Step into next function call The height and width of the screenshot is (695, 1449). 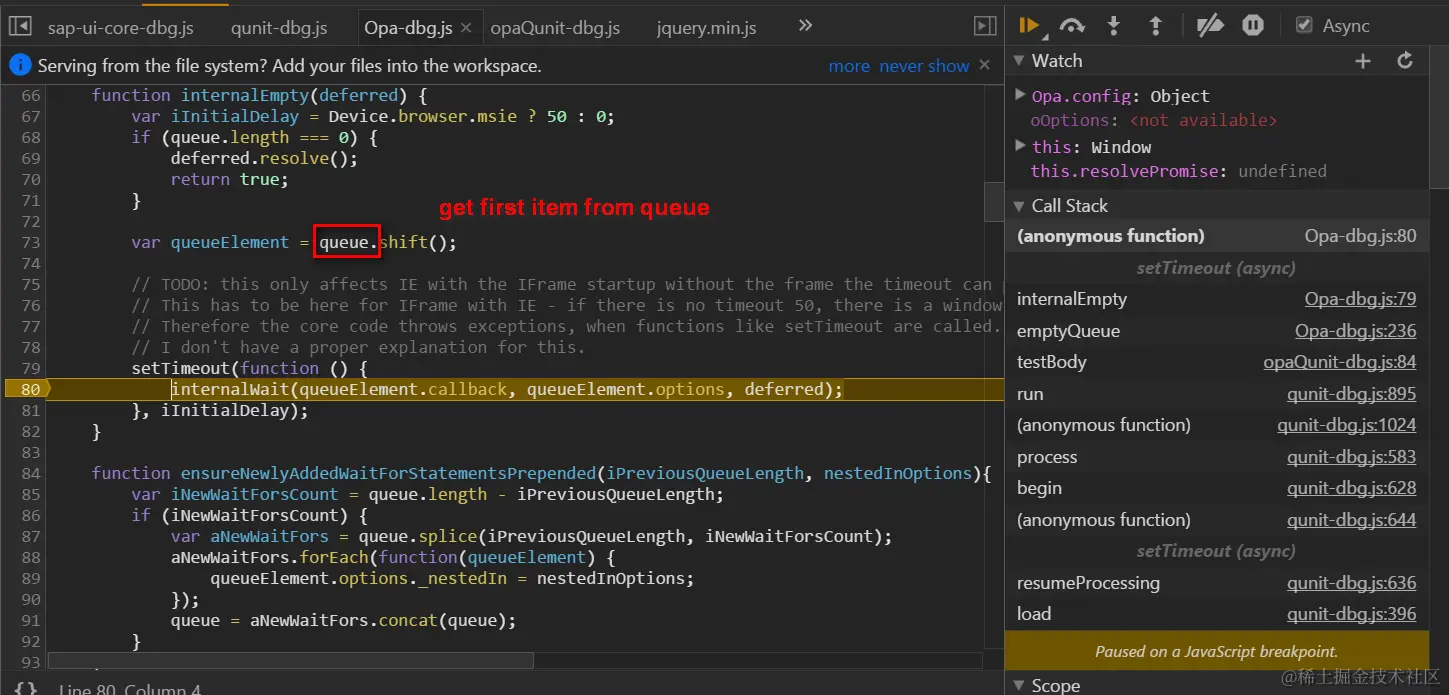[x=1114, y=26]
